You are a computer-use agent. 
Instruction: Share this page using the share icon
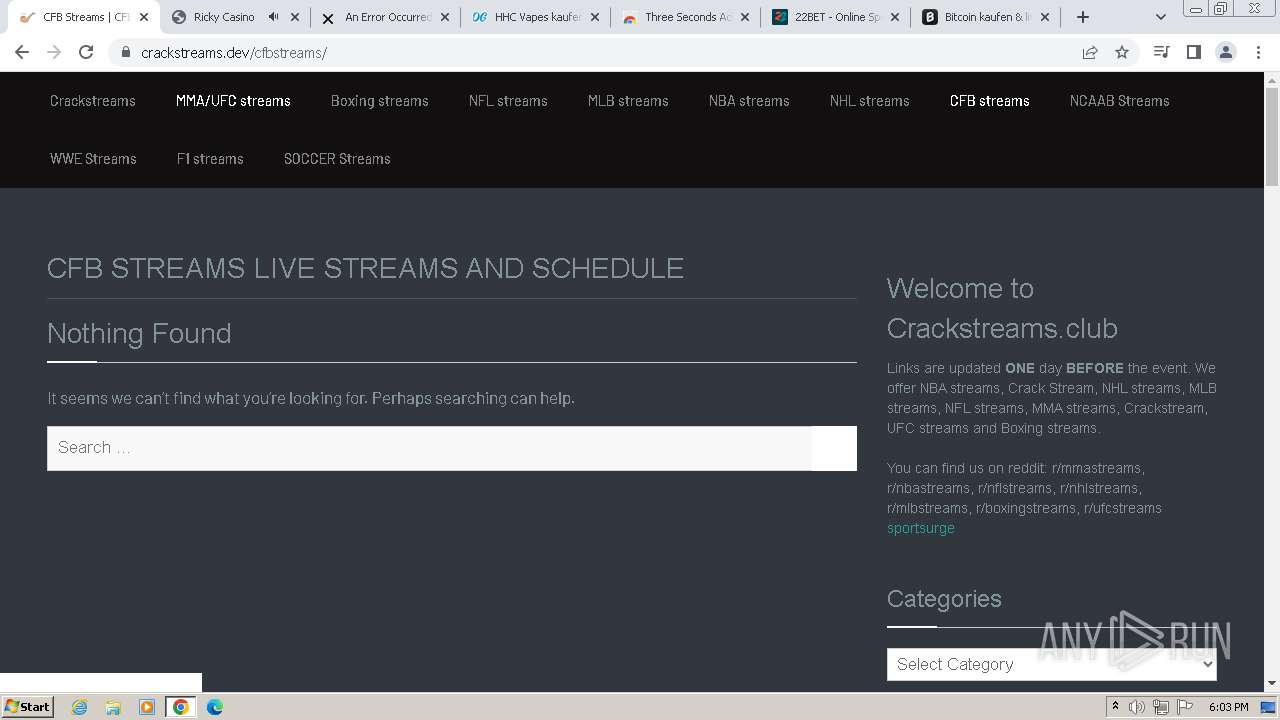click(1090, 52)
